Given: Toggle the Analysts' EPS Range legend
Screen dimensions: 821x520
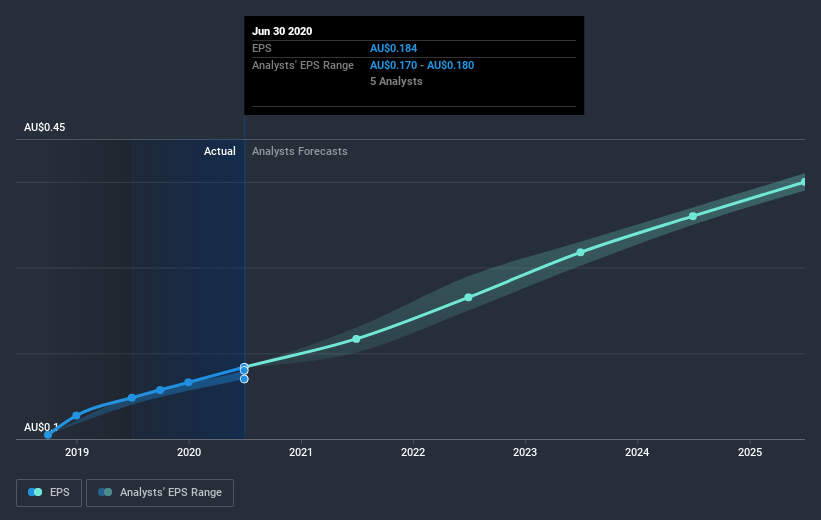Looking at the screenshot, I should tap(160, 493).
